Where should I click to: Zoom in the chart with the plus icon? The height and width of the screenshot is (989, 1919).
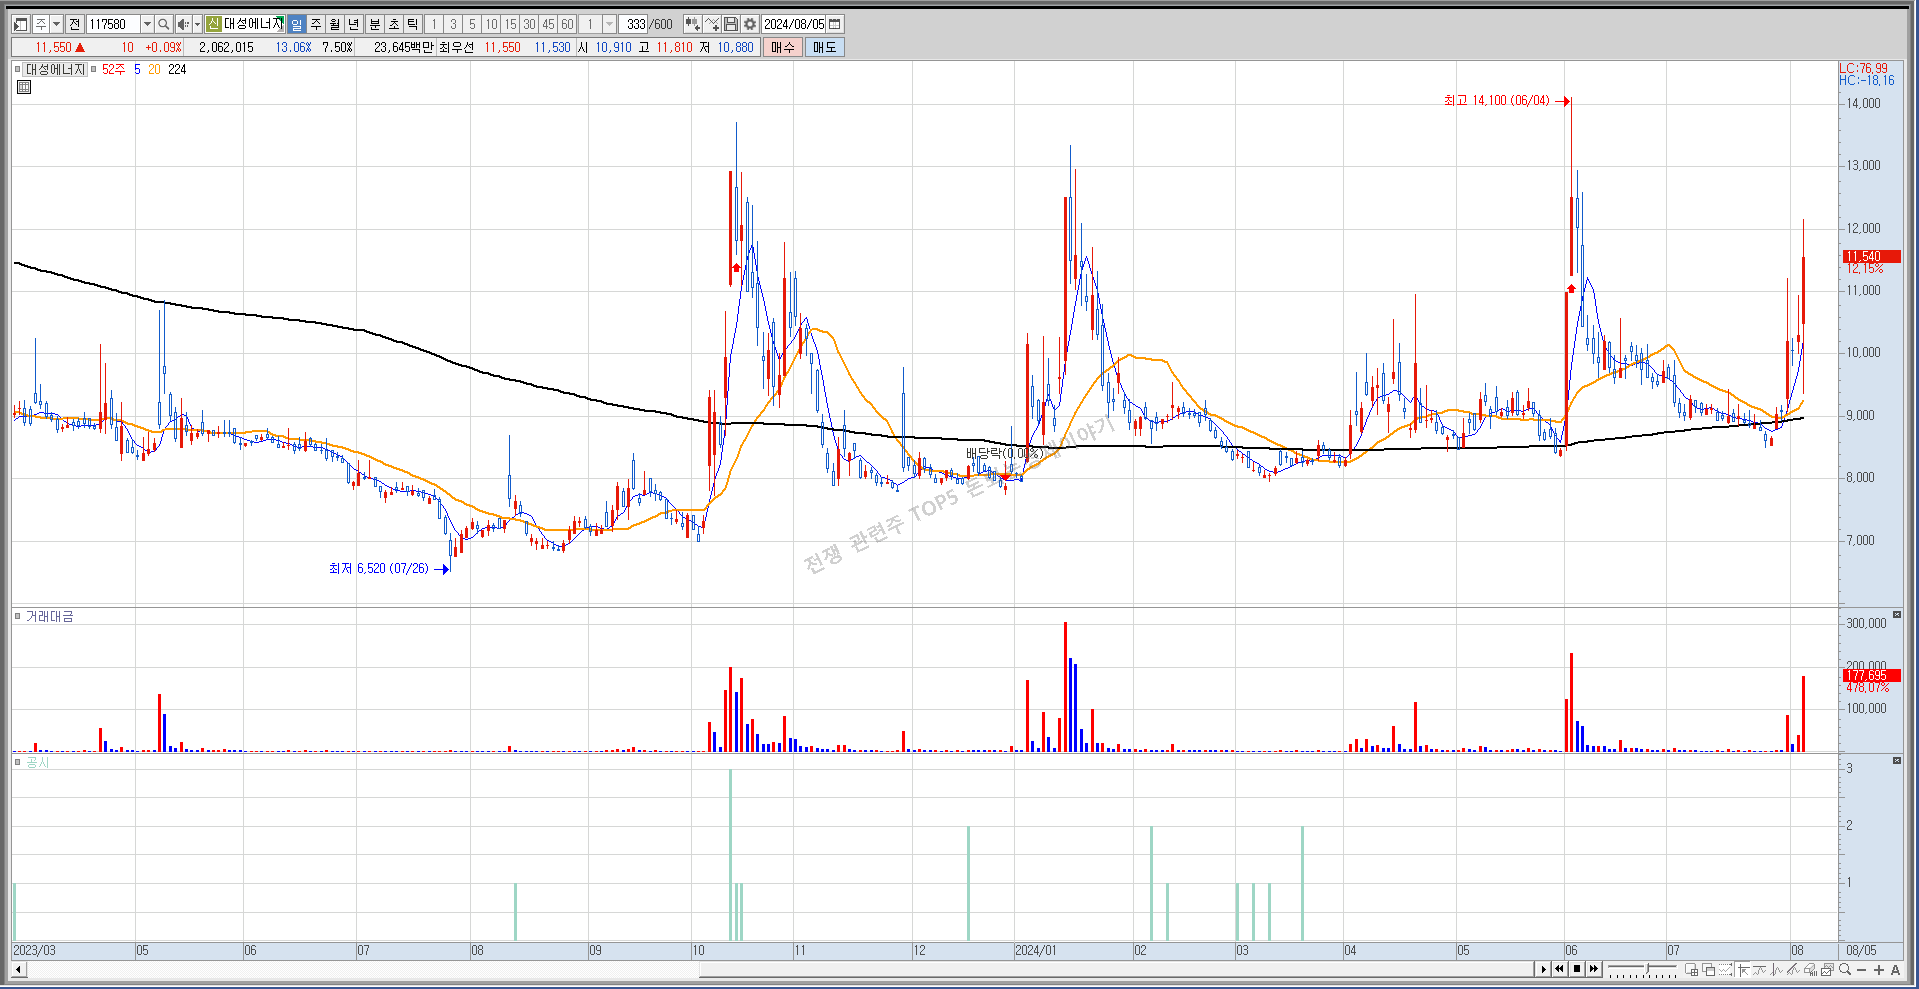click(1879, 970)
